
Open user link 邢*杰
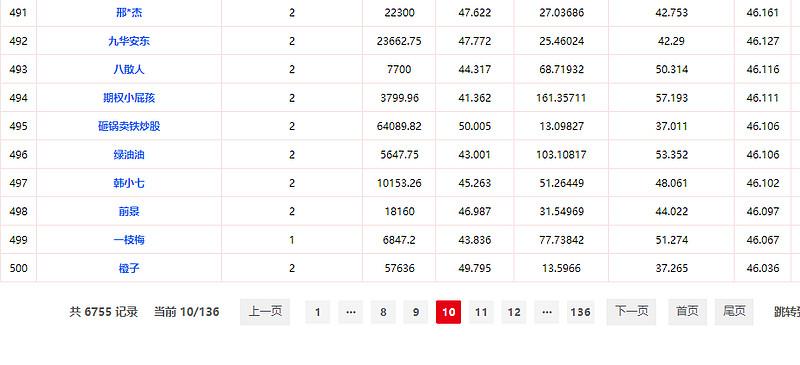click(x=129, y=13)
